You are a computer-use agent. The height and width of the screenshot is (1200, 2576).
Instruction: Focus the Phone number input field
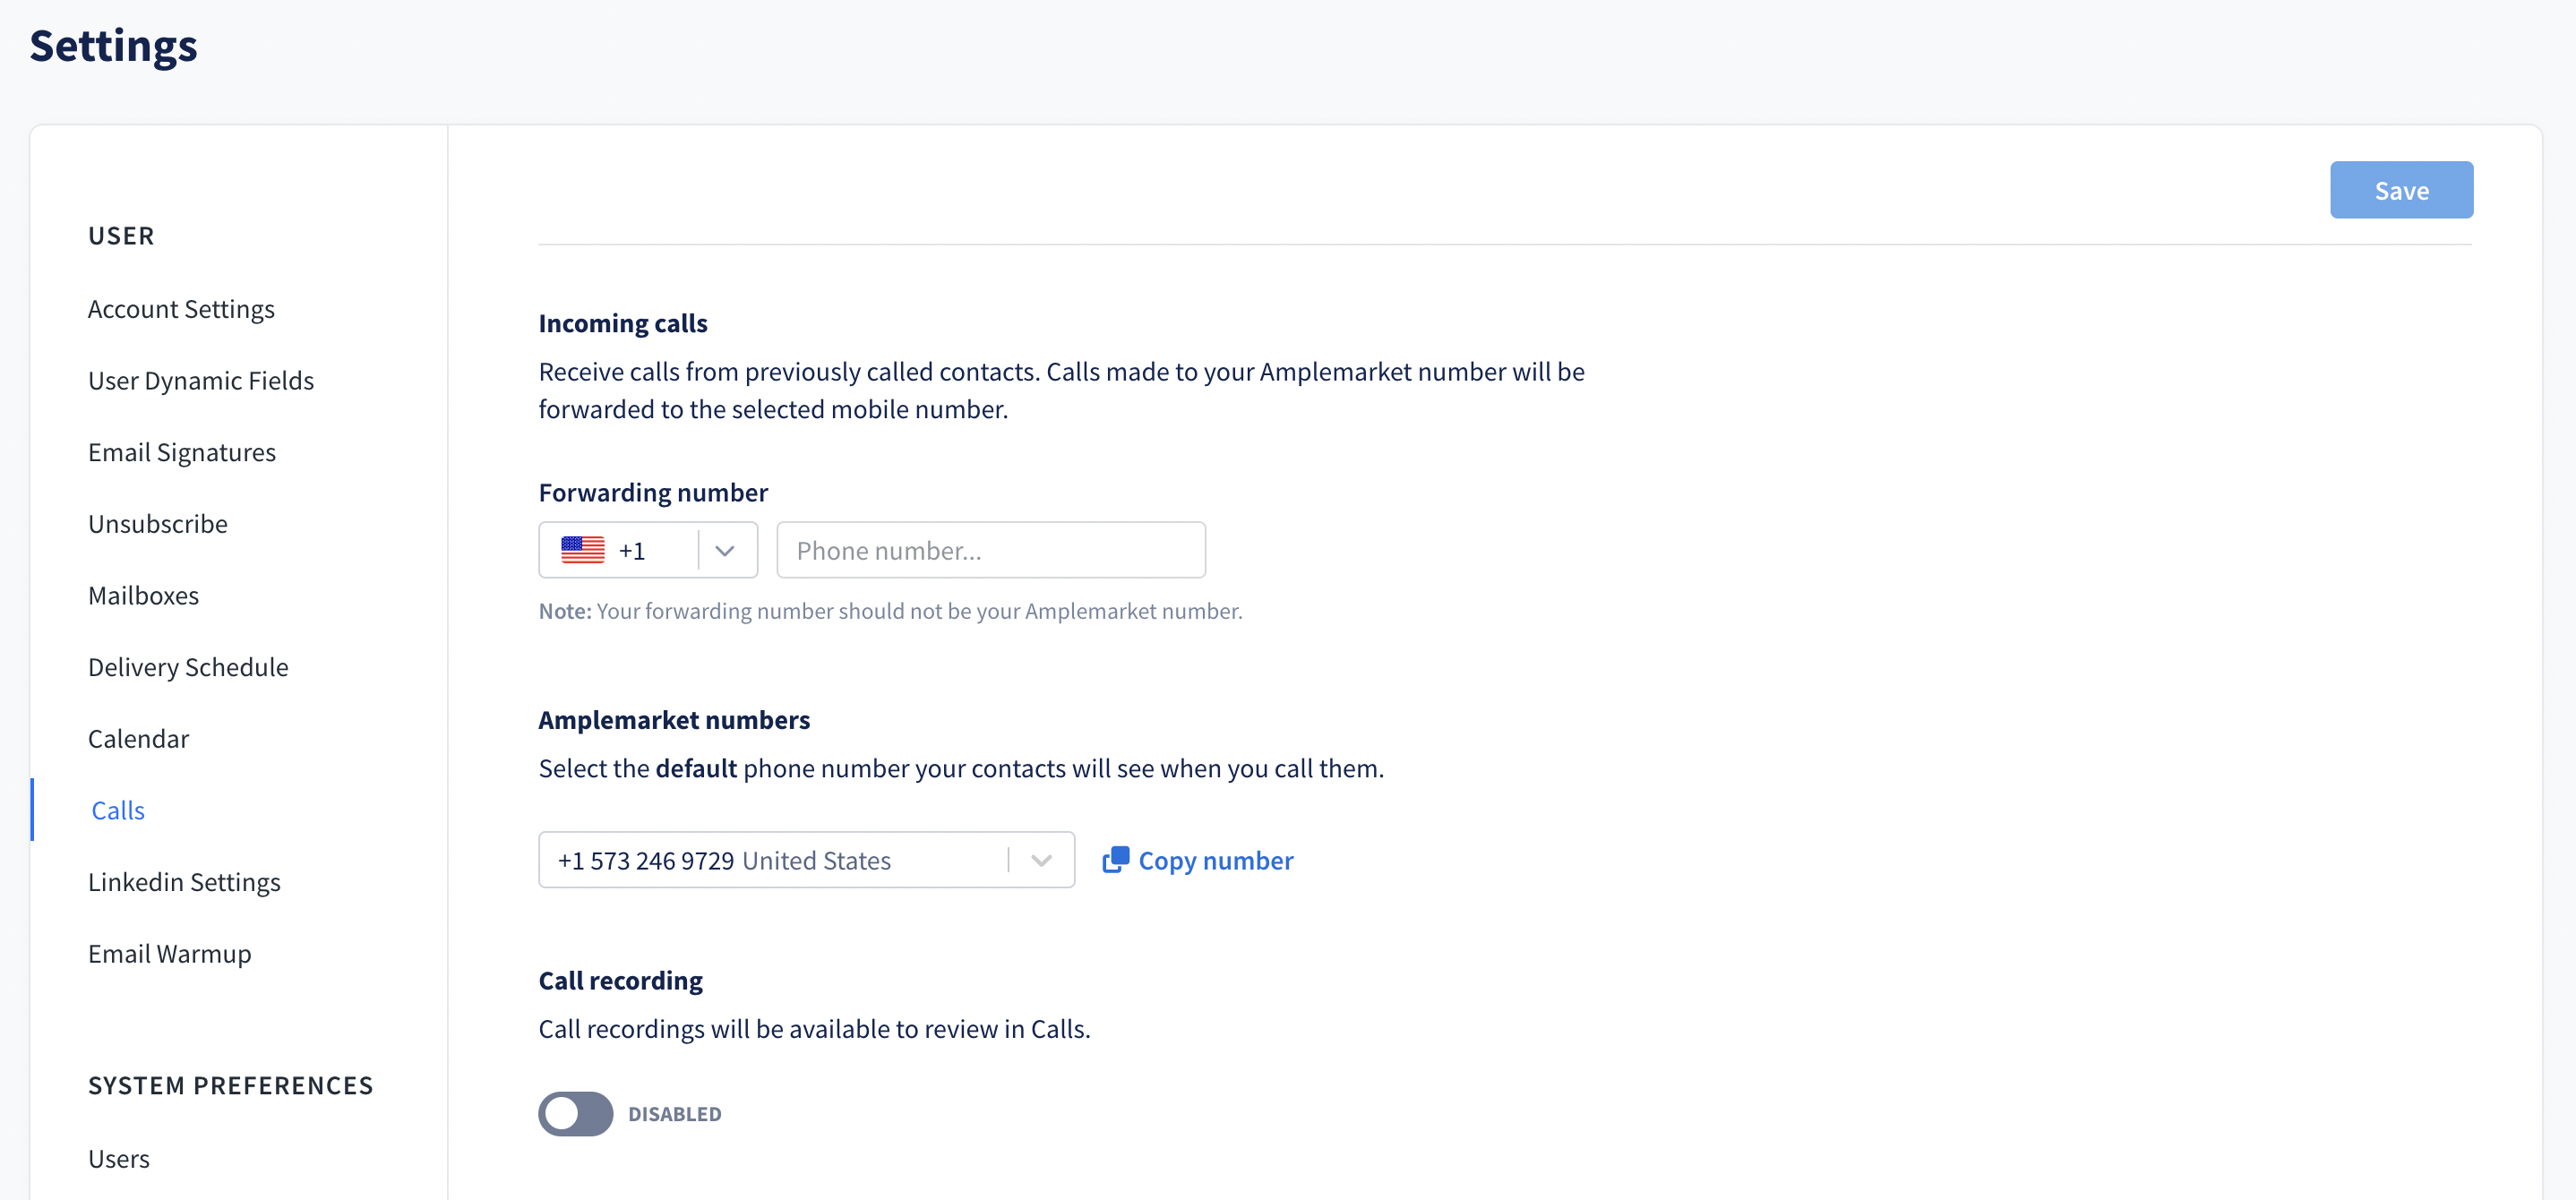[x=990, y=550]
